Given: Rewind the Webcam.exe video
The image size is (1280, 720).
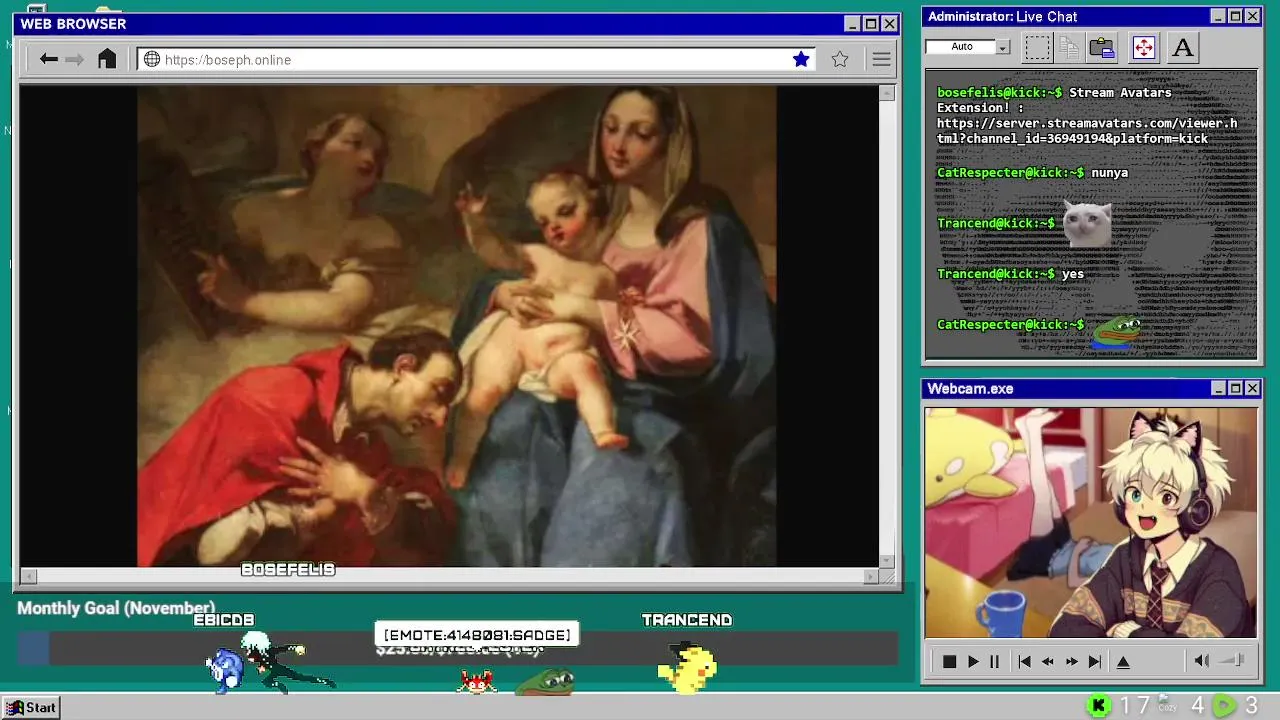Looking at the screenshot, I should (x=1048, y=661).
